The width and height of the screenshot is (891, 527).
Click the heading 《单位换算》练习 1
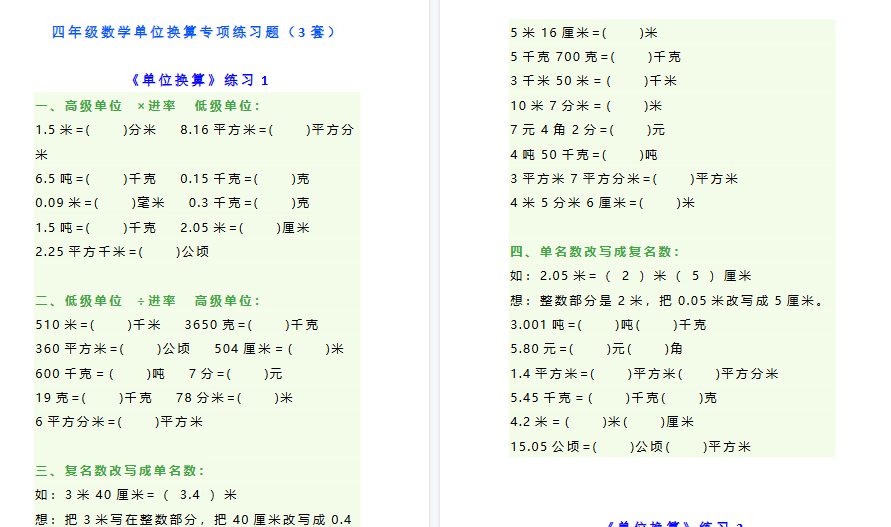199,80
